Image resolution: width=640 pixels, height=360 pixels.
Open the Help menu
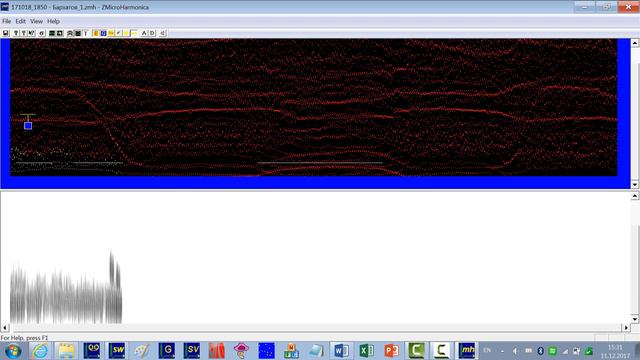click(53, 21)
